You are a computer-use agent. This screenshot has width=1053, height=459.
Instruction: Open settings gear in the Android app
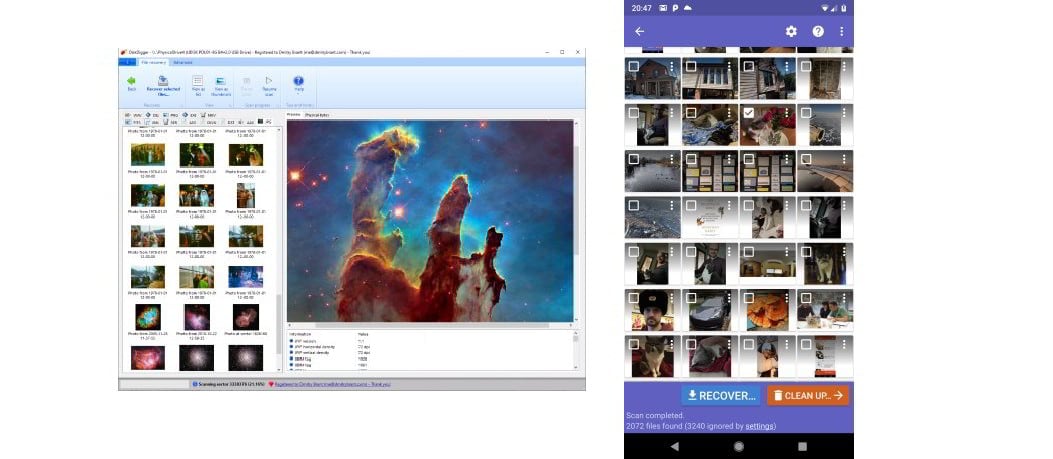(x=791, y=31)
